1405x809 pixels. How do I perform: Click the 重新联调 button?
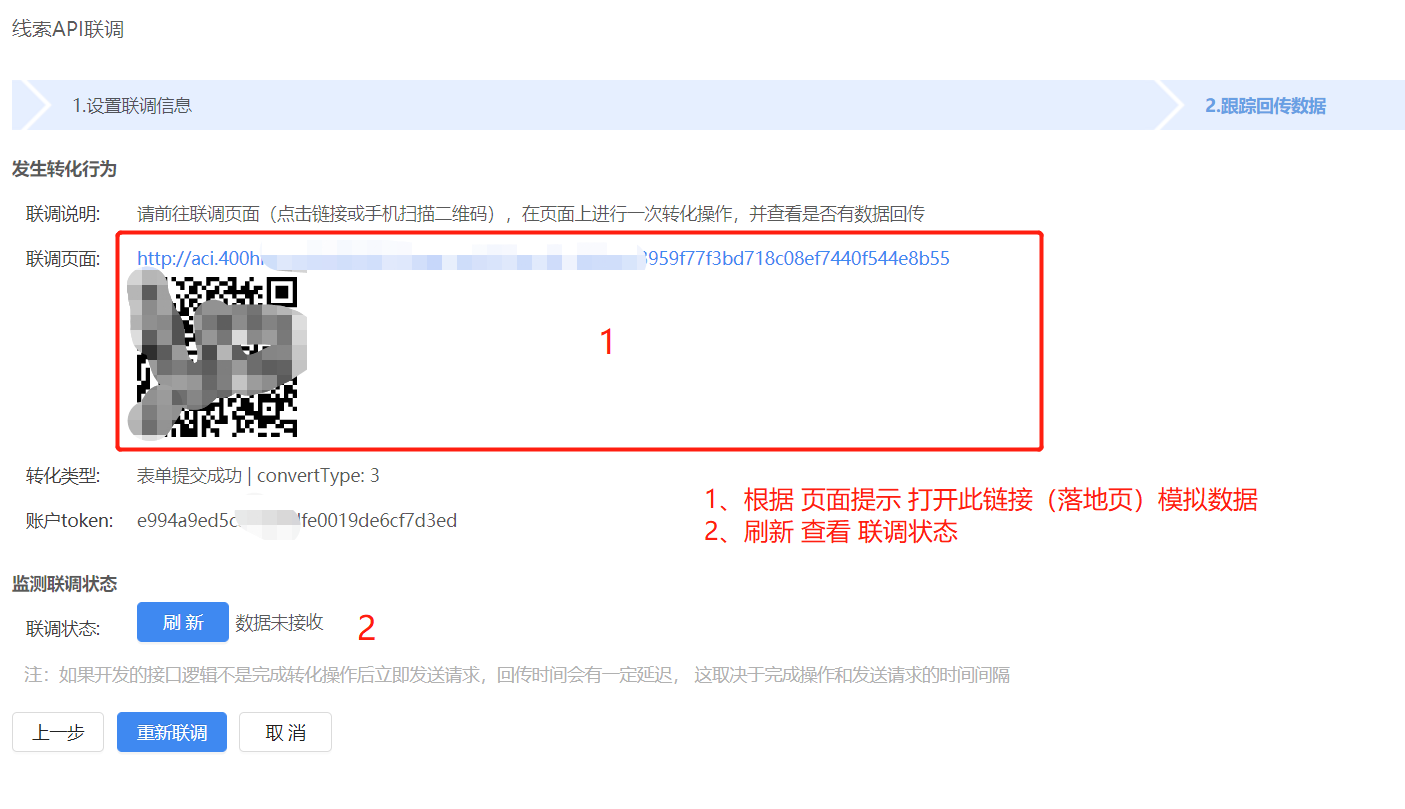click(x=172, y=732)
